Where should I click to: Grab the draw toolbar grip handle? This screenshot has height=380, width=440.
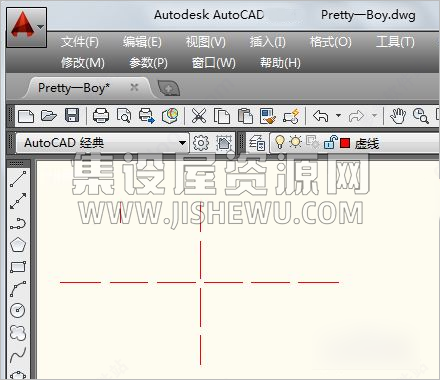tap(17, 163)
